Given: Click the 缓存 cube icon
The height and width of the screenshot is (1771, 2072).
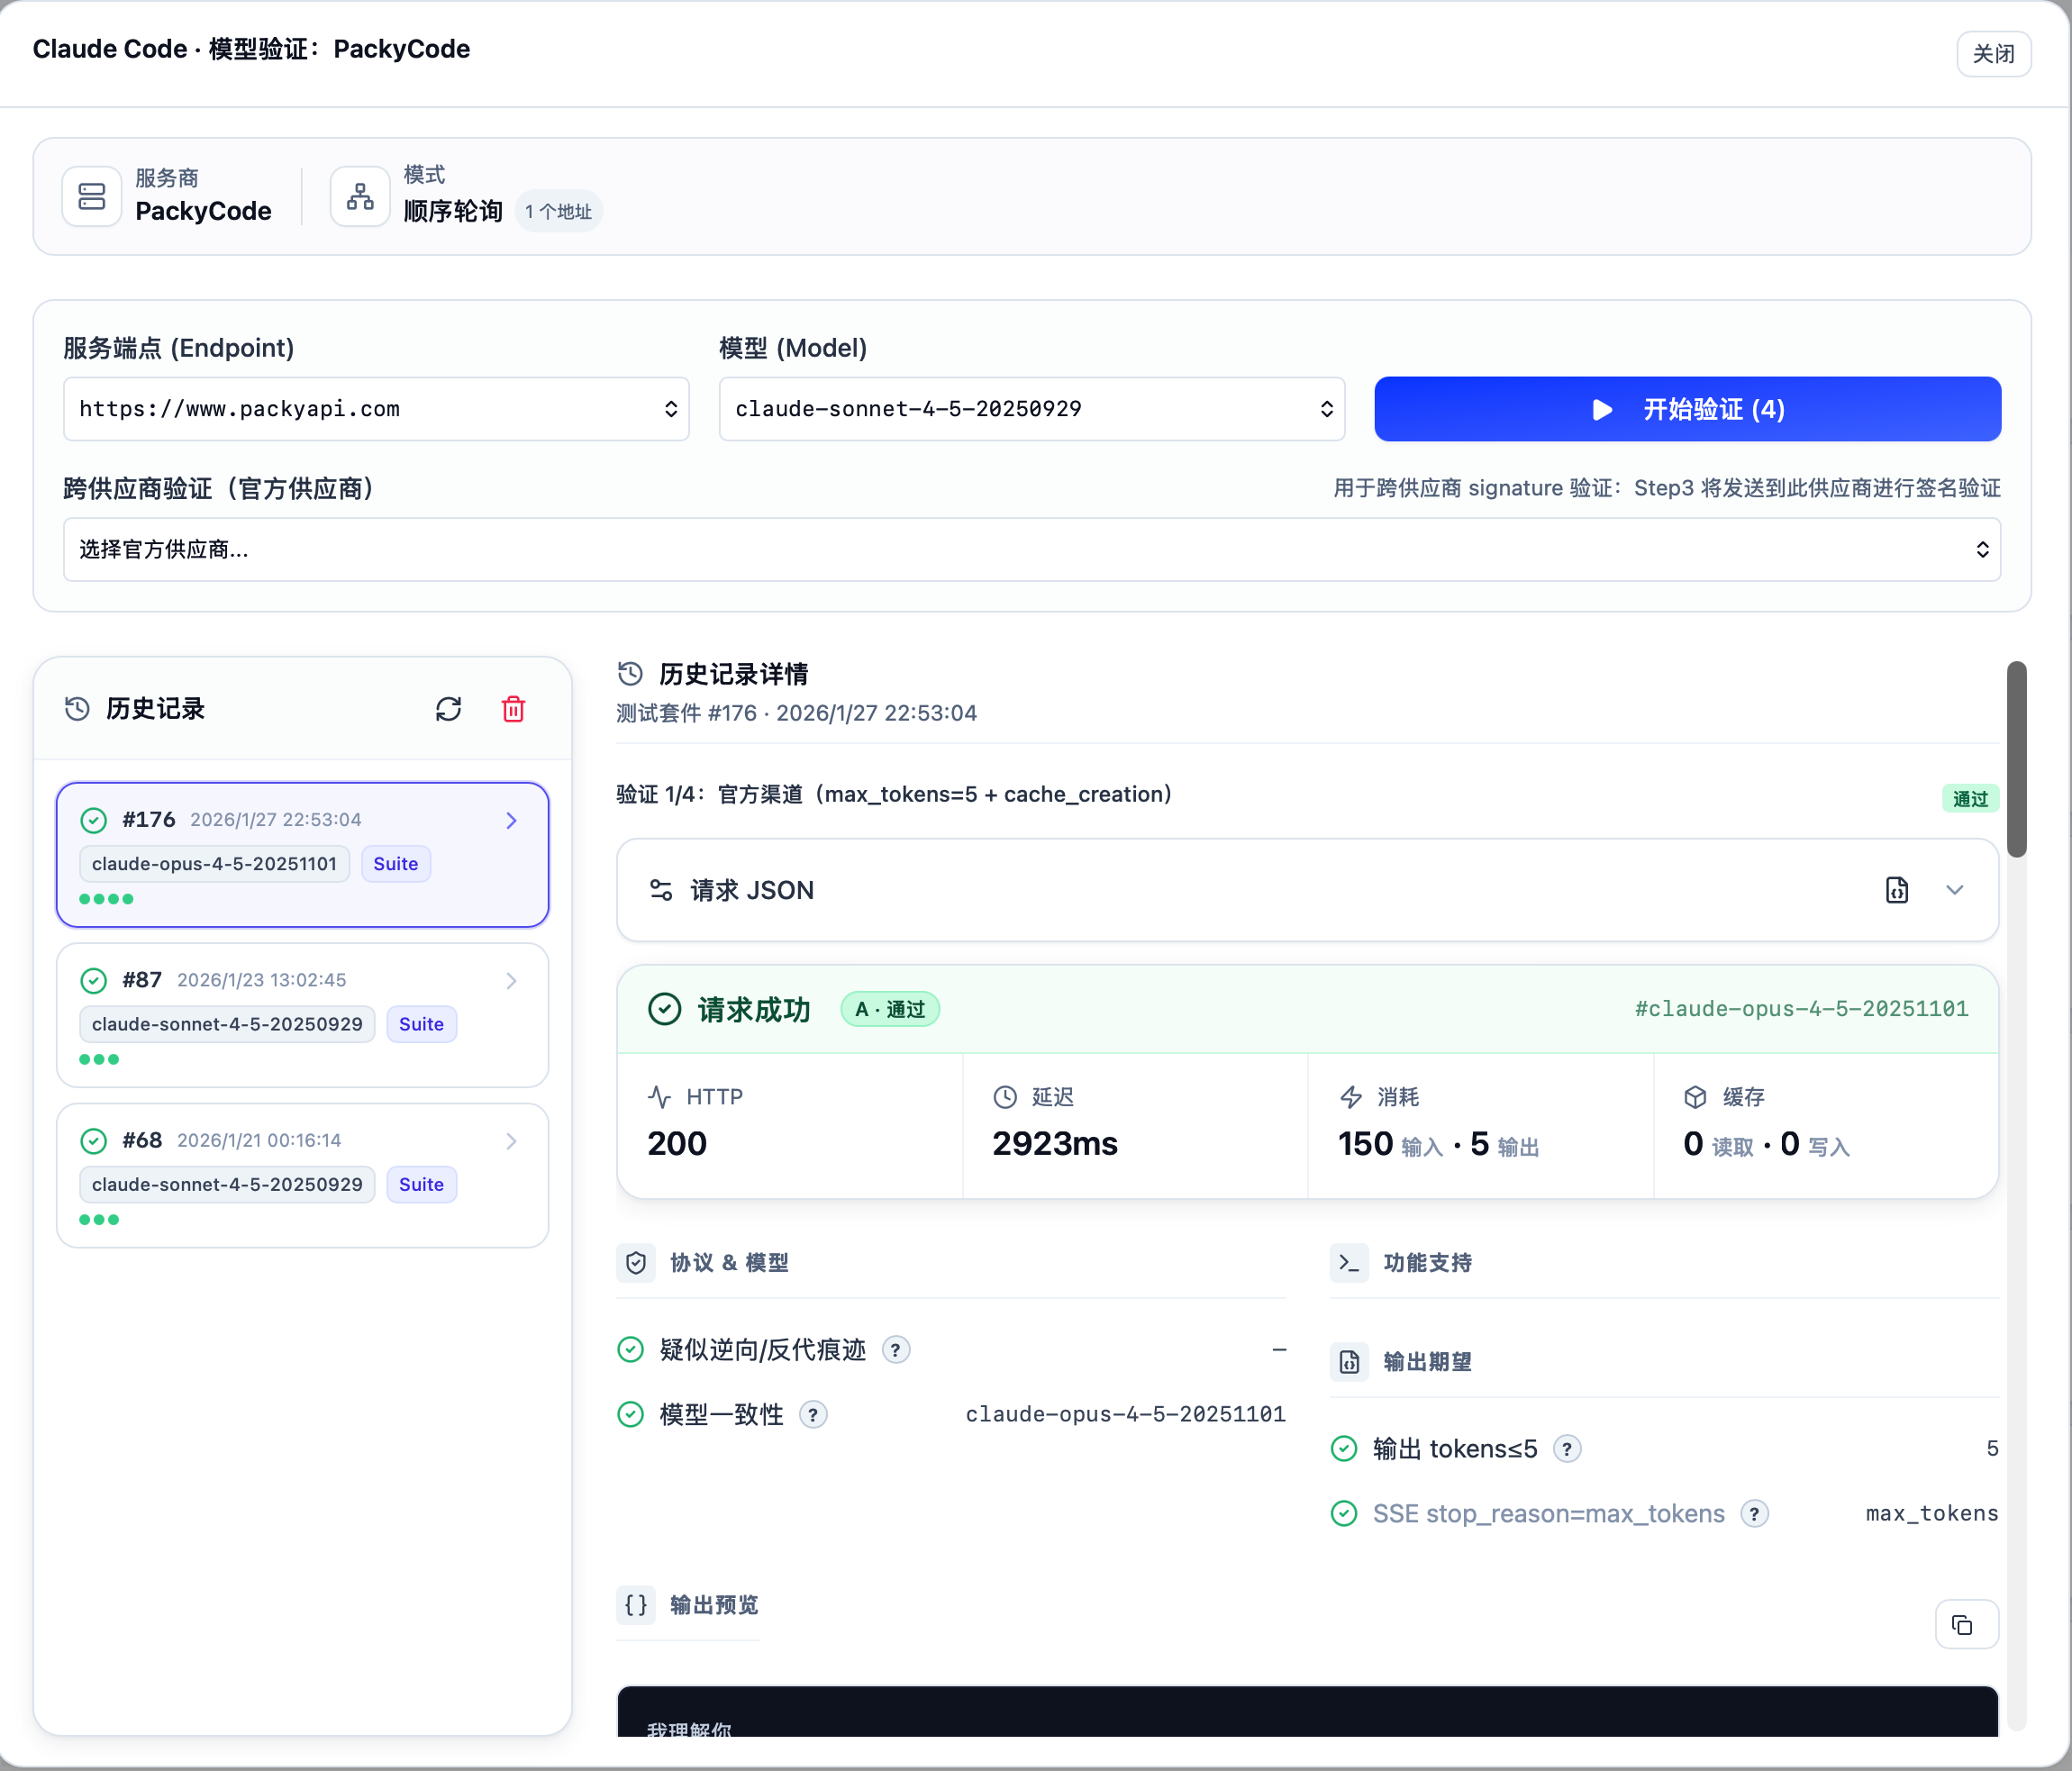Looking at the screenshot, I should tap(1696, 1097).
